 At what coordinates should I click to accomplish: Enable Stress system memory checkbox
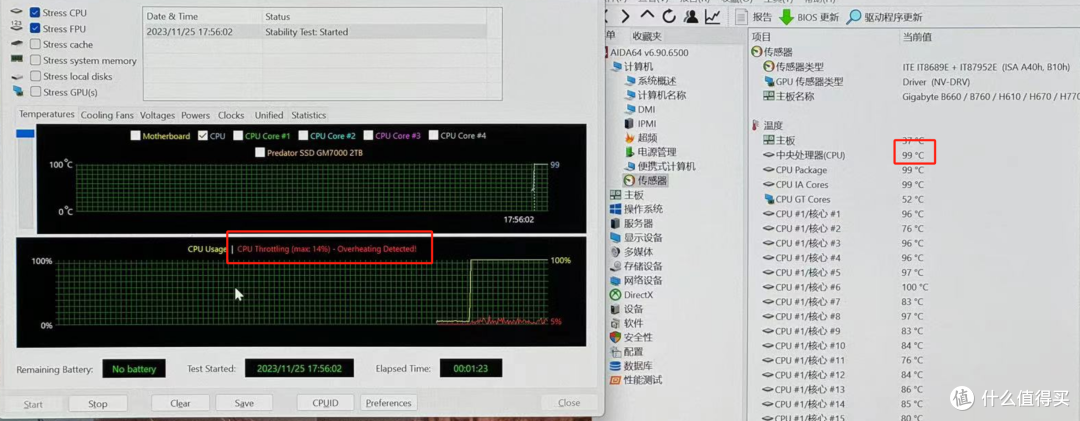point(35,60)
